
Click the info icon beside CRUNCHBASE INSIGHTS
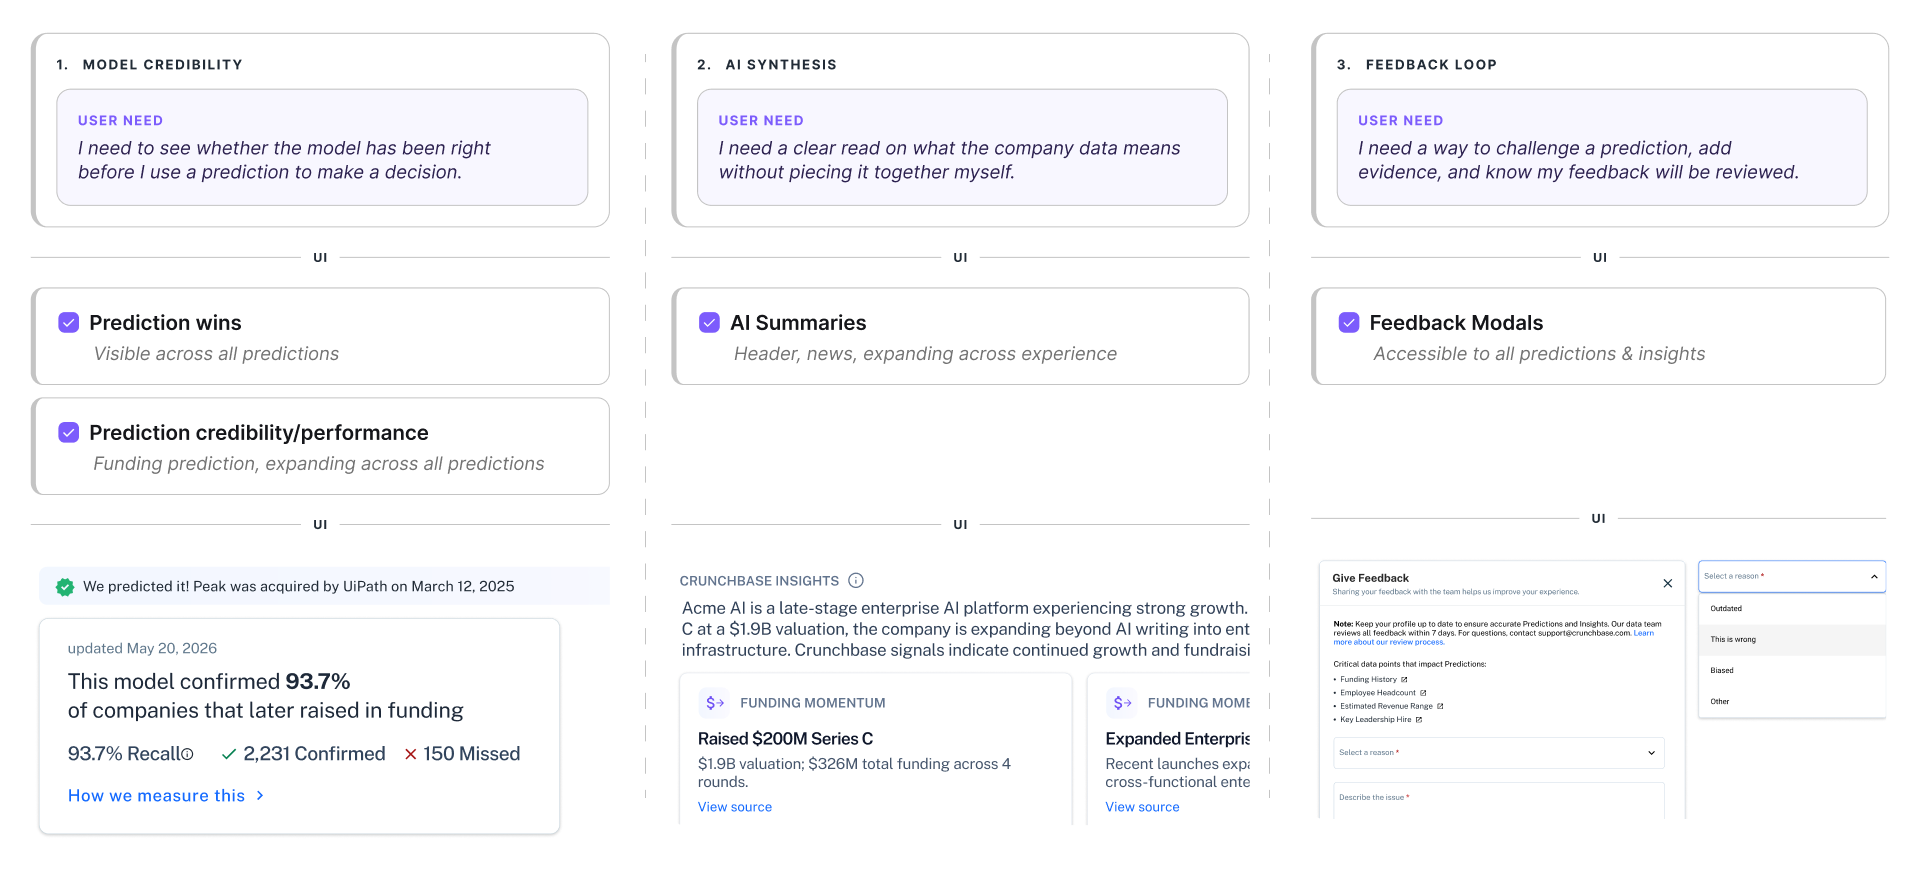[x=856, y=580]
